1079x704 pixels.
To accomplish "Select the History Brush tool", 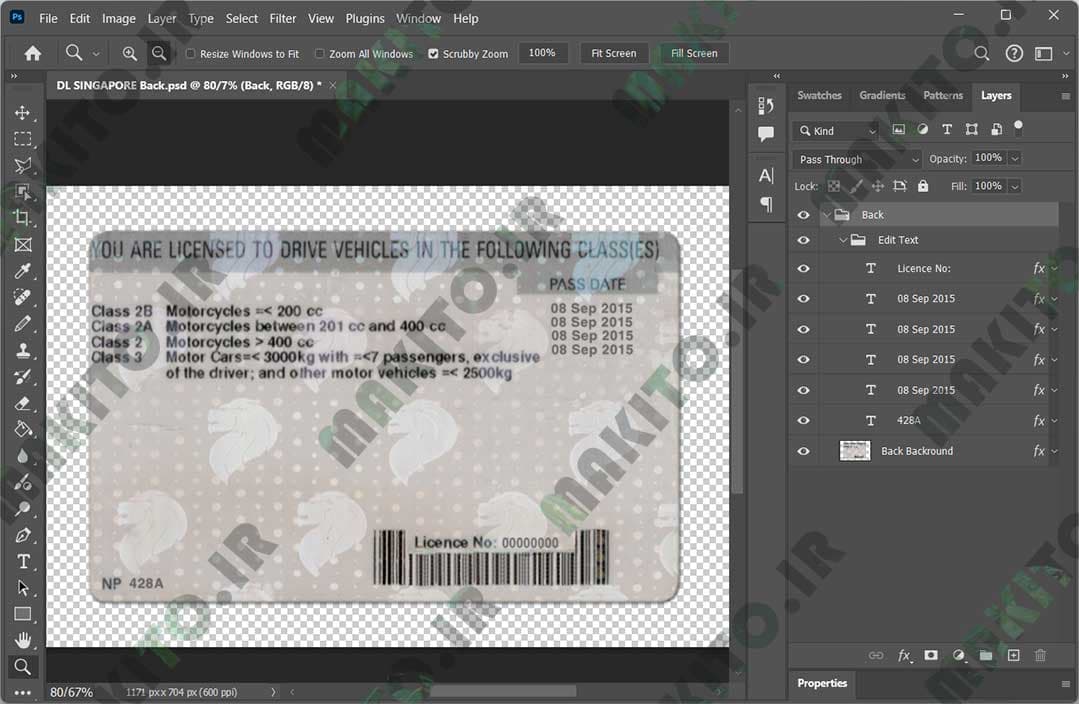I will (23, 376).
